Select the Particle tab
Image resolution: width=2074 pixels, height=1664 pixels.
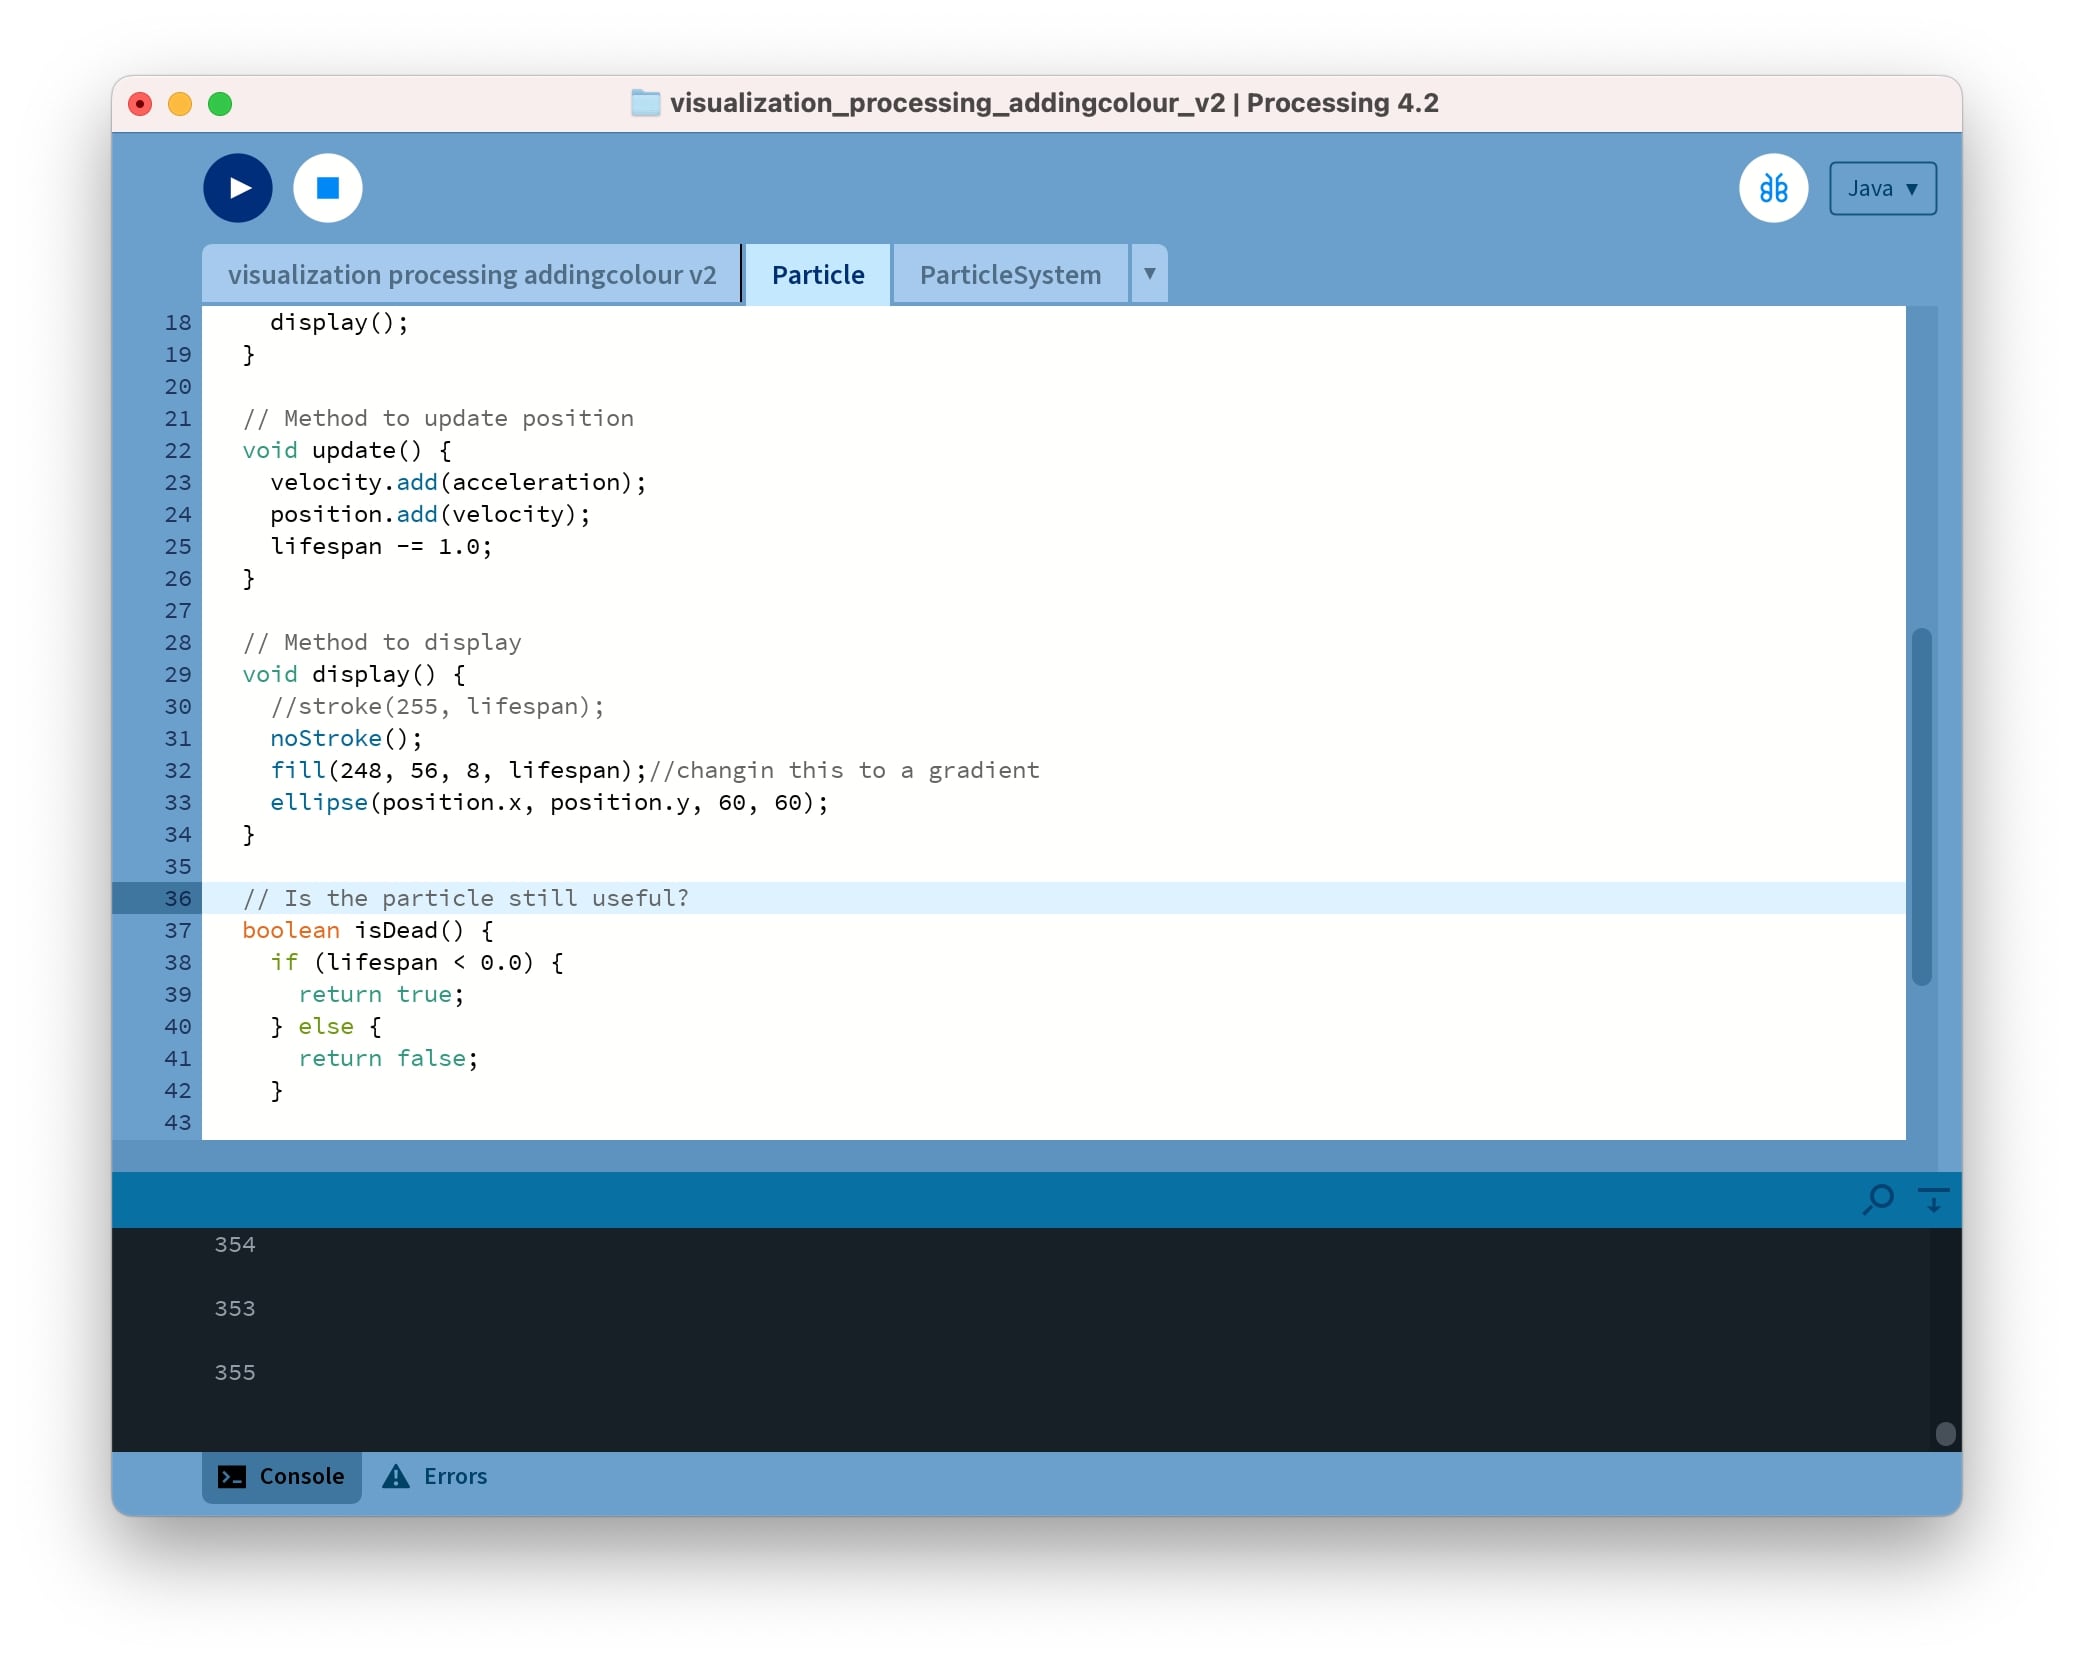[818, 275]
